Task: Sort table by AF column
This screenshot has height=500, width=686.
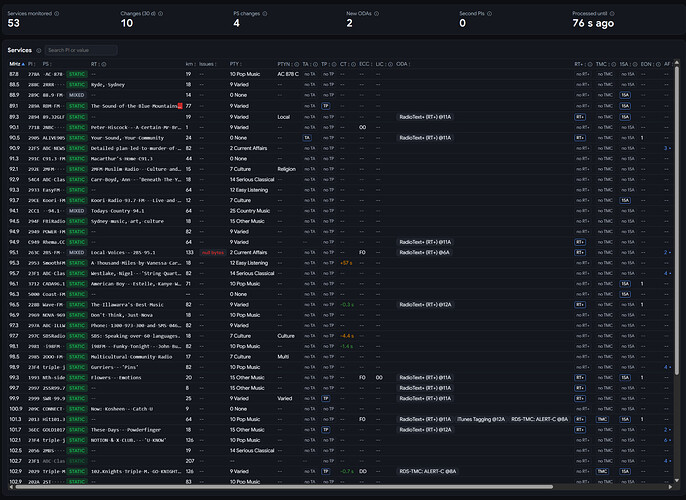Action: (667, 64)
